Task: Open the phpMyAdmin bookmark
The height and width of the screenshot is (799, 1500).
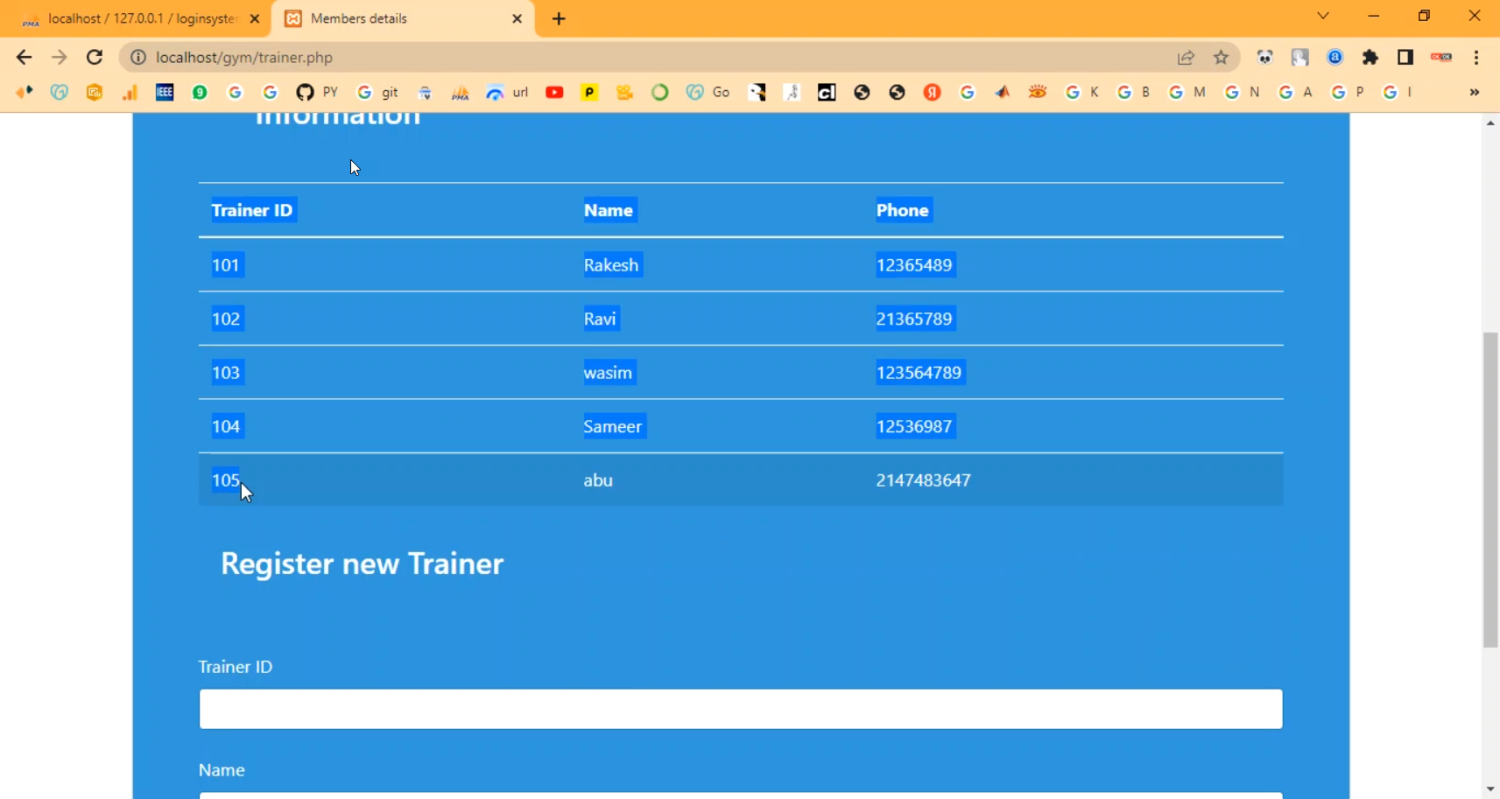Action: coord(460,92)
